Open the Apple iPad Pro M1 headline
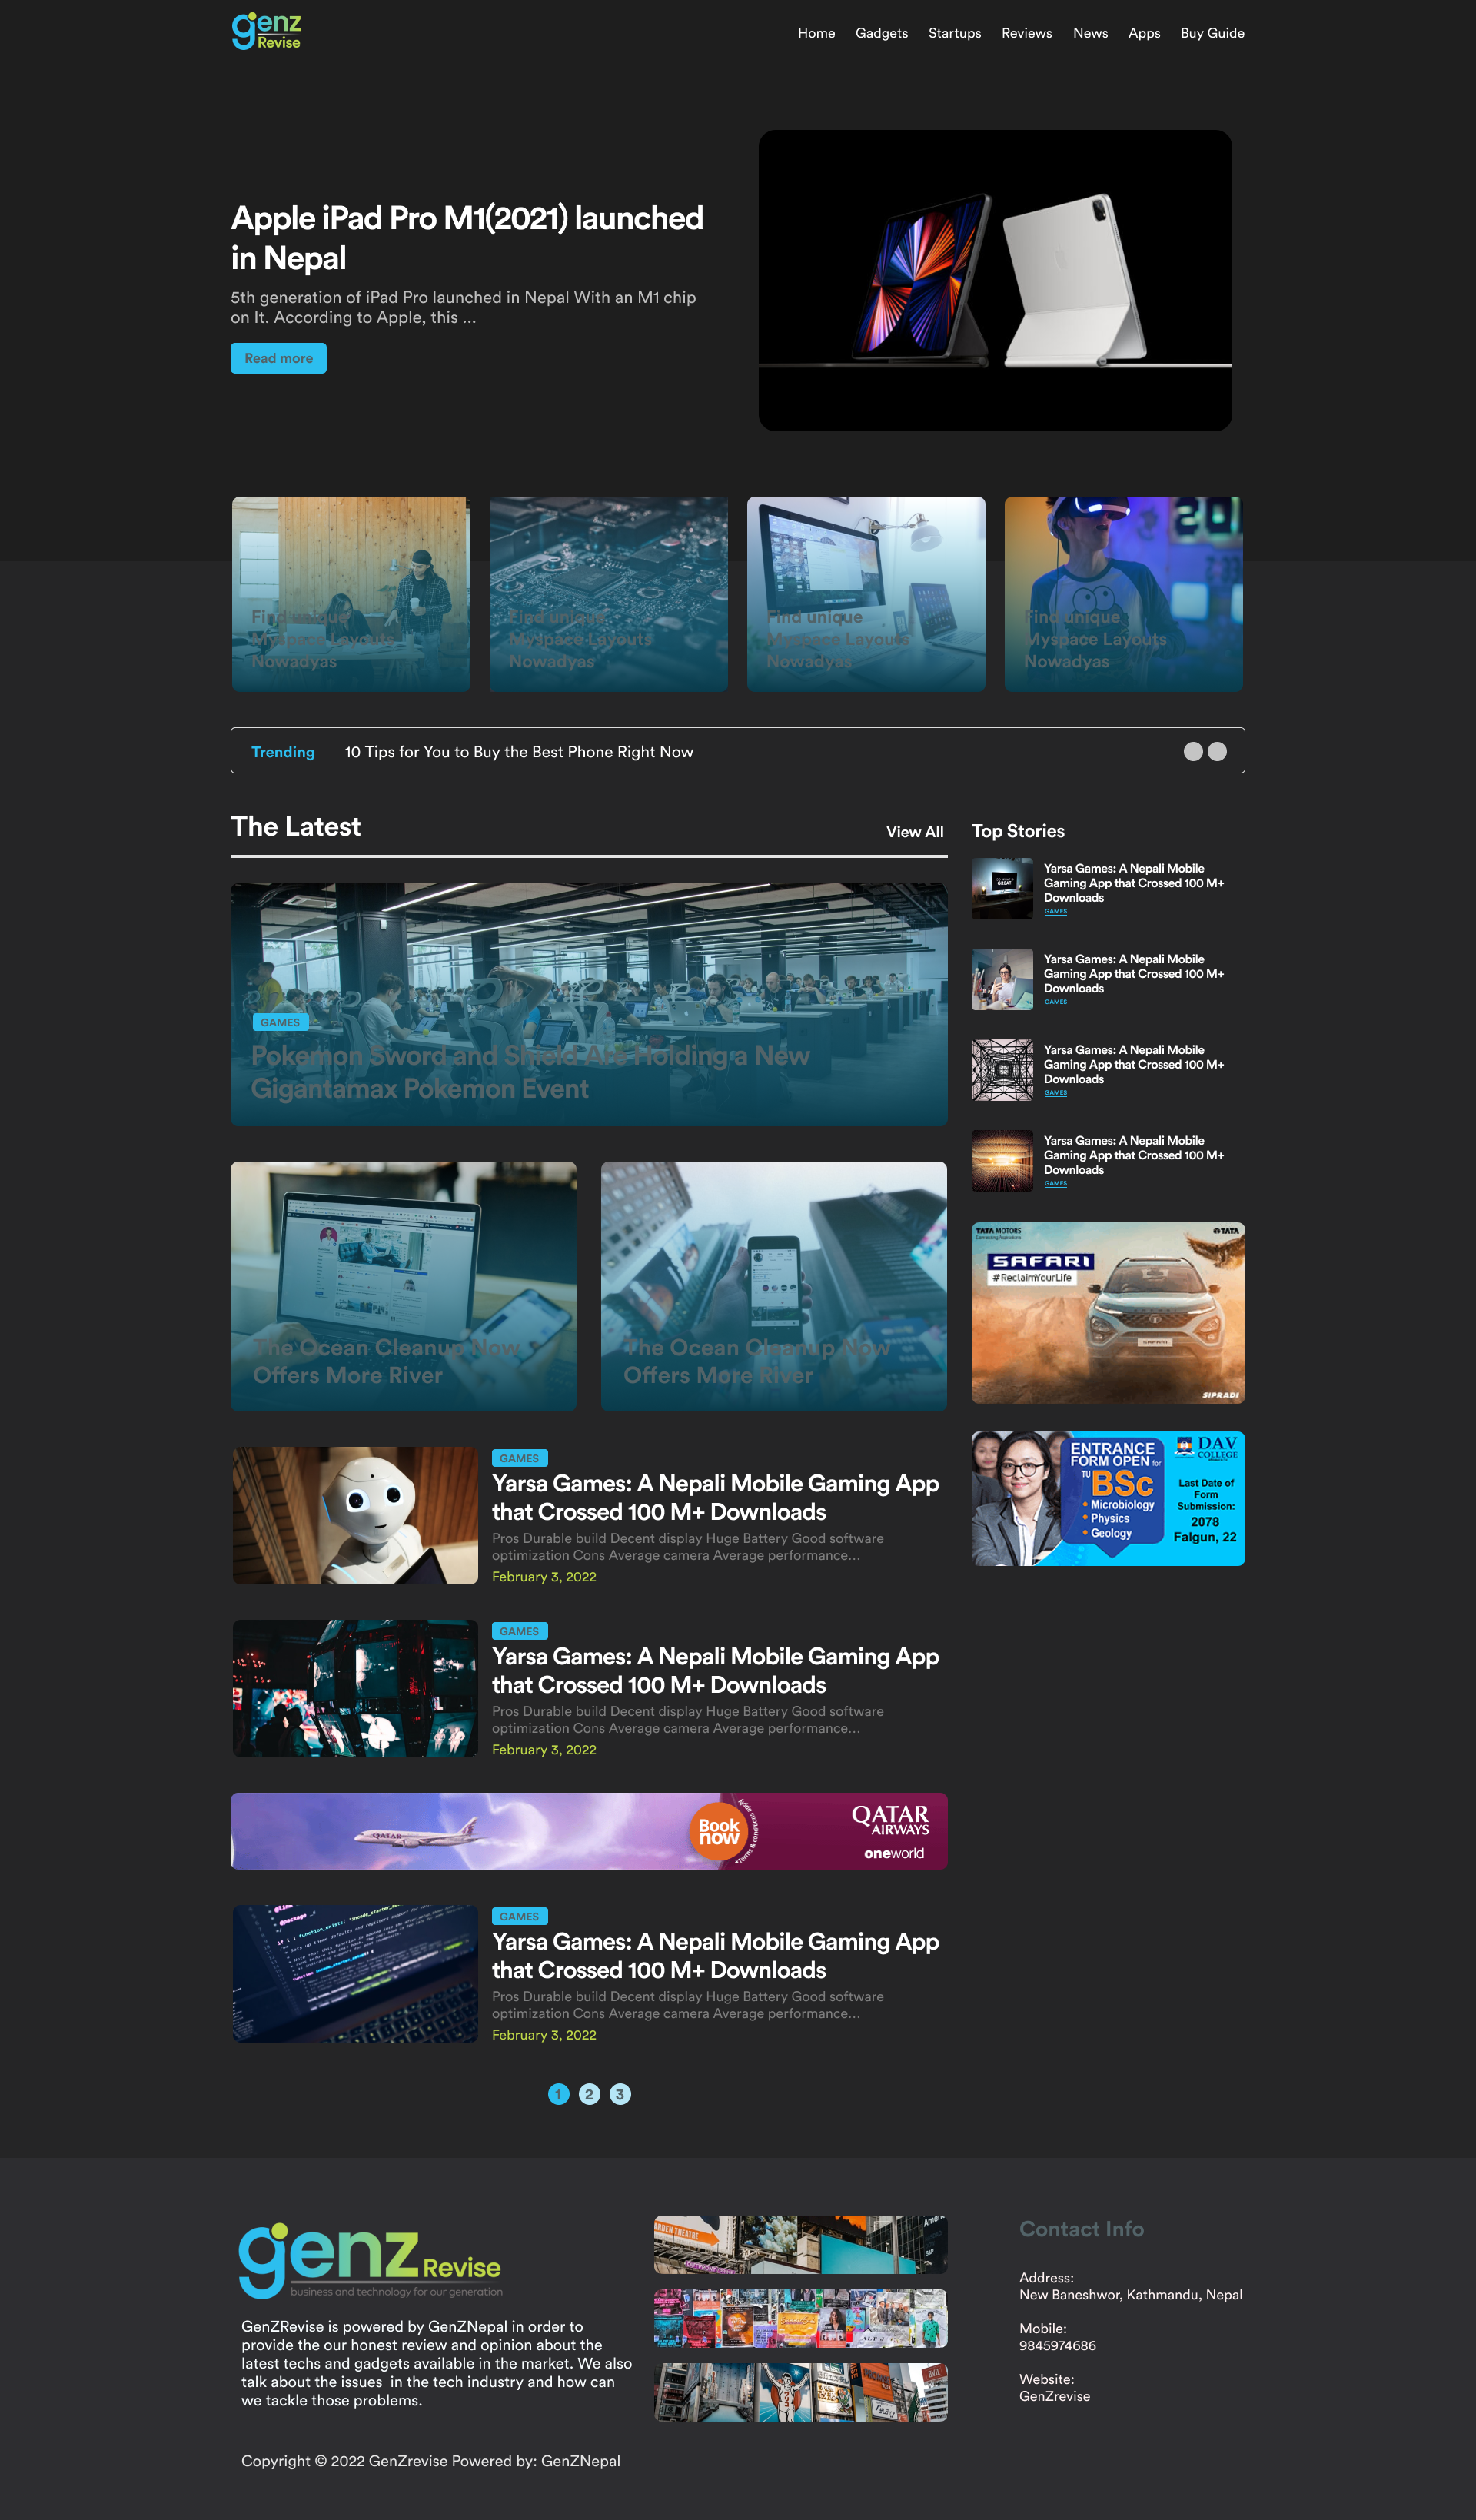This screenshot has width=1476, height=2520. tap(467, 237)
